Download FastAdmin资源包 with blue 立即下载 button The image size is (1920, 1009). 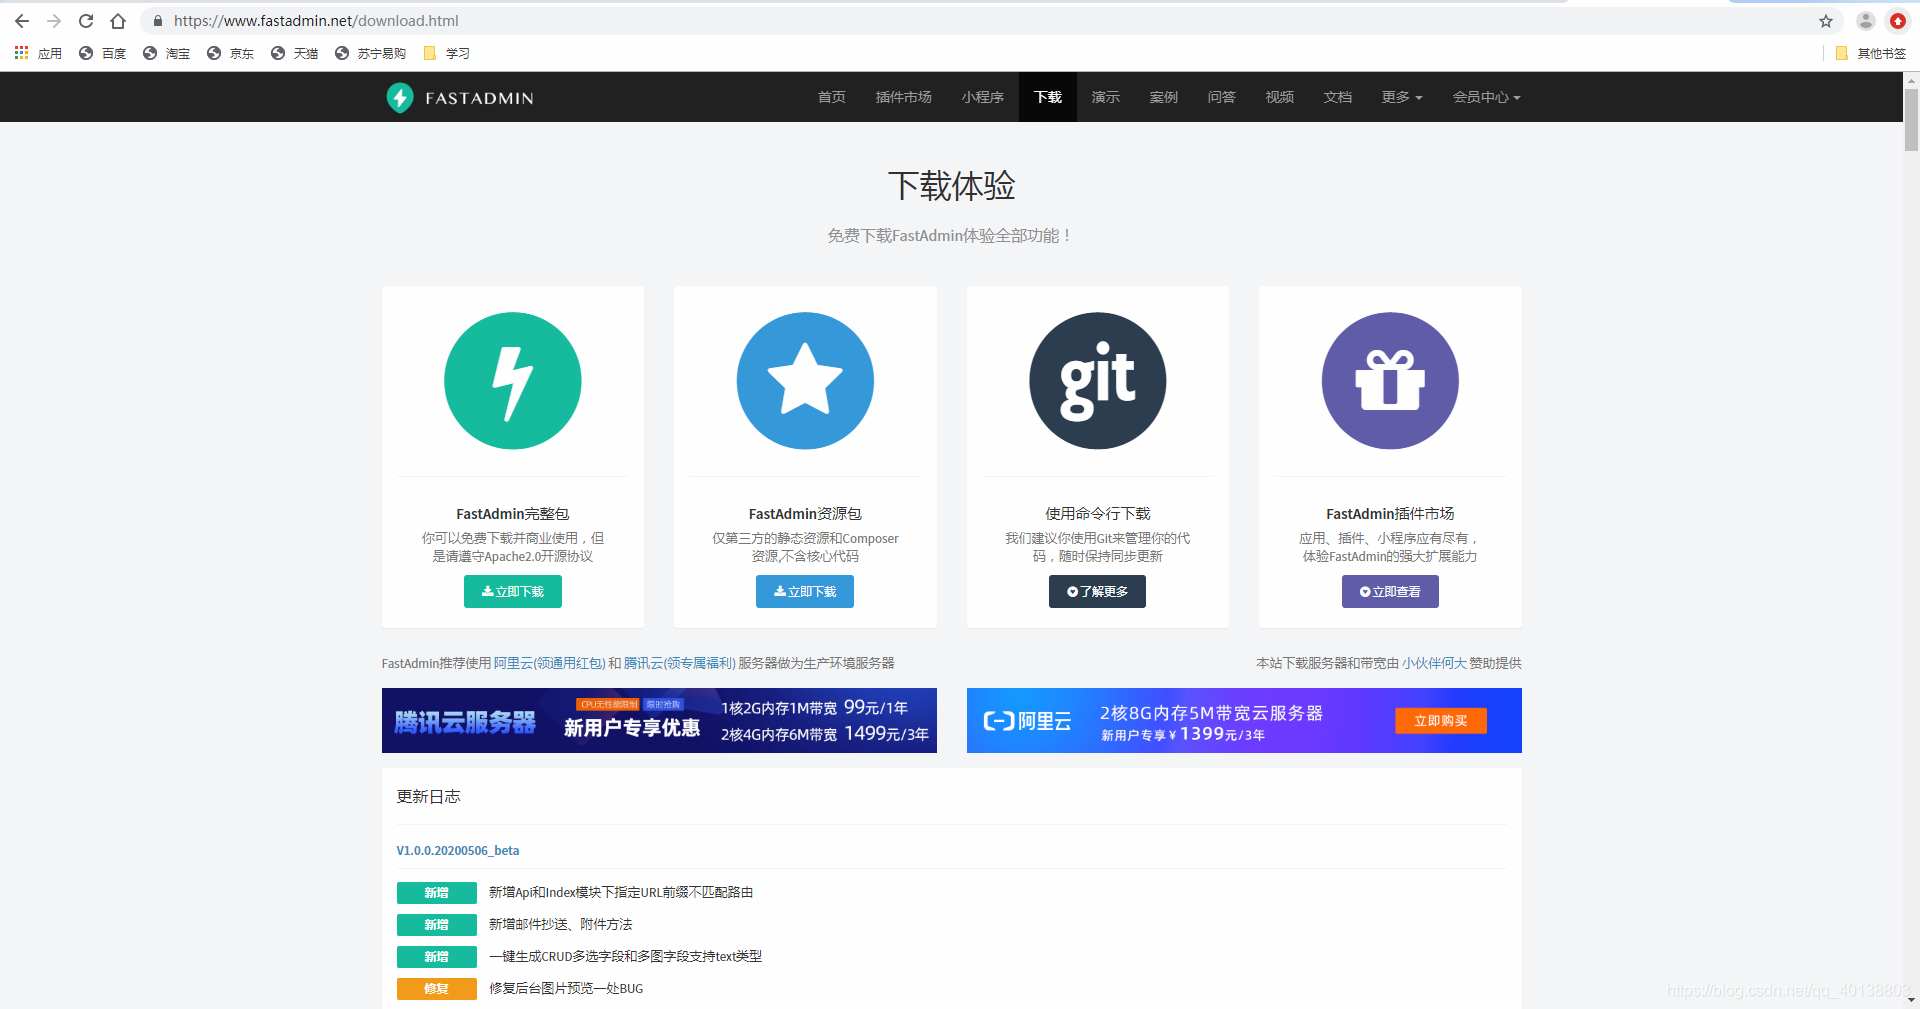[805, 592]
